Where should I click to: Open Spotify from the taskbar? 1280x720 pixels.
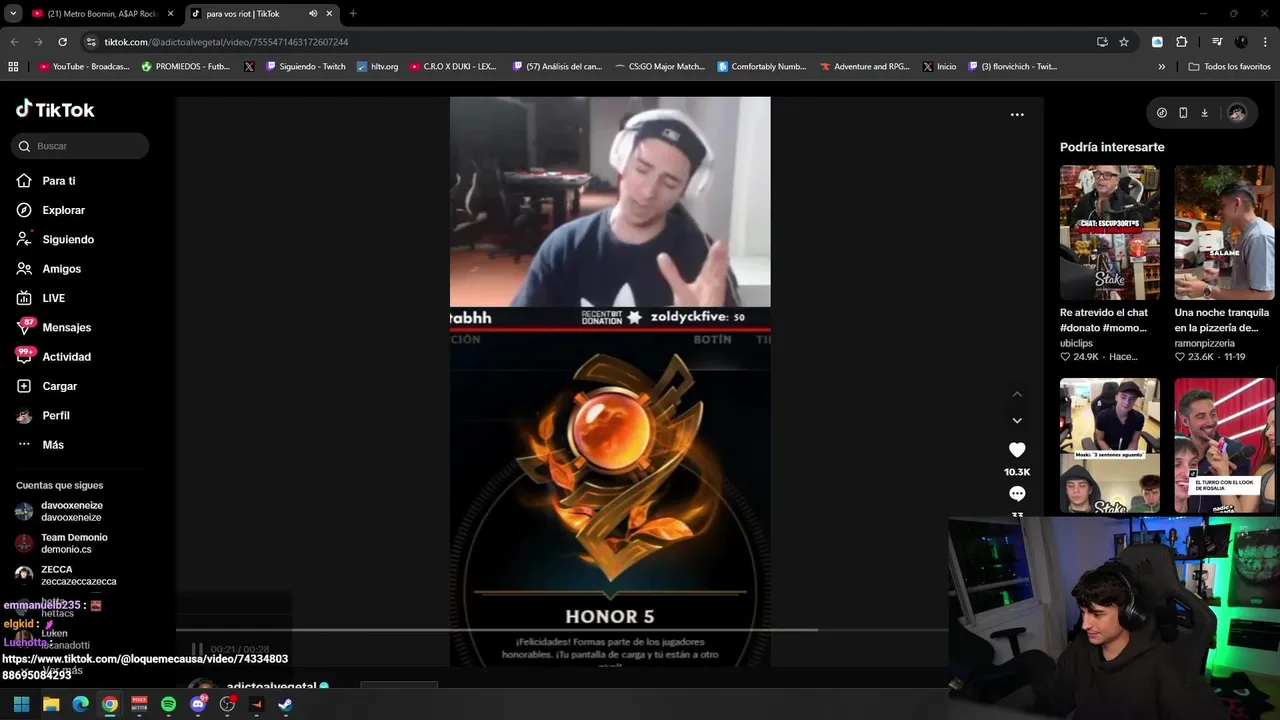168,704
